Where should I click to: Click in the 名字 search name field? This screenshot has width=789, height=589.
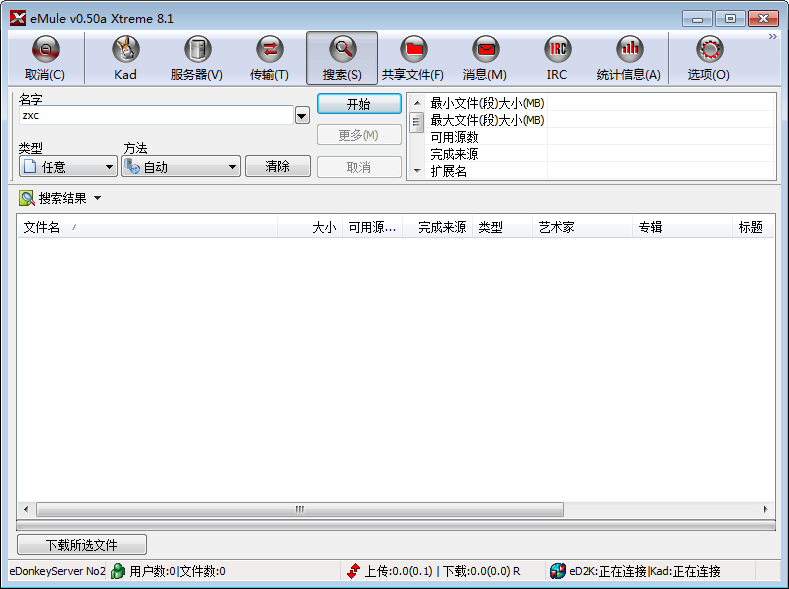tap(156, 115)
